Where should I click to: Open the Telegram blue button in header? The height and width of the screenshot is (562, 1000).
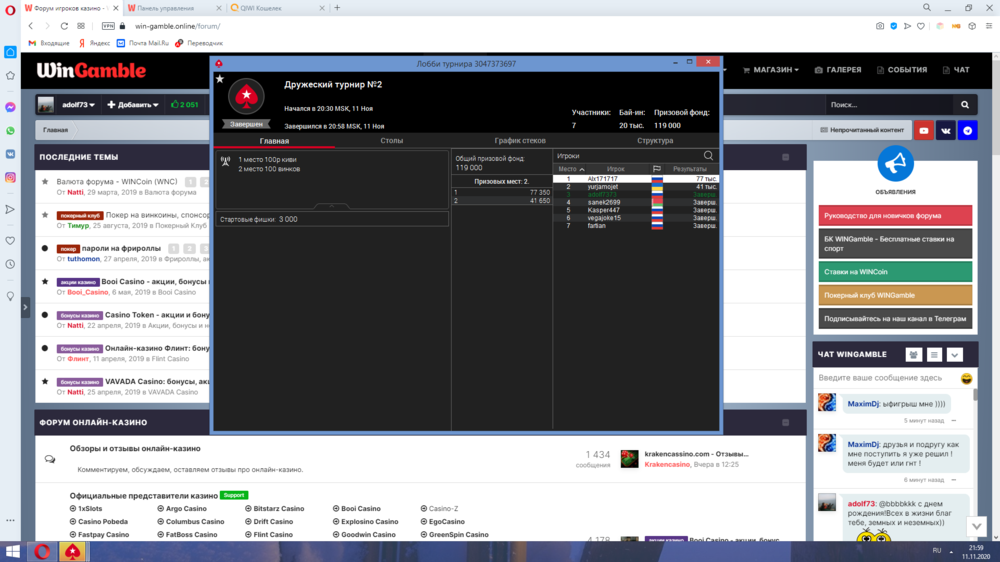pos(967,130)
